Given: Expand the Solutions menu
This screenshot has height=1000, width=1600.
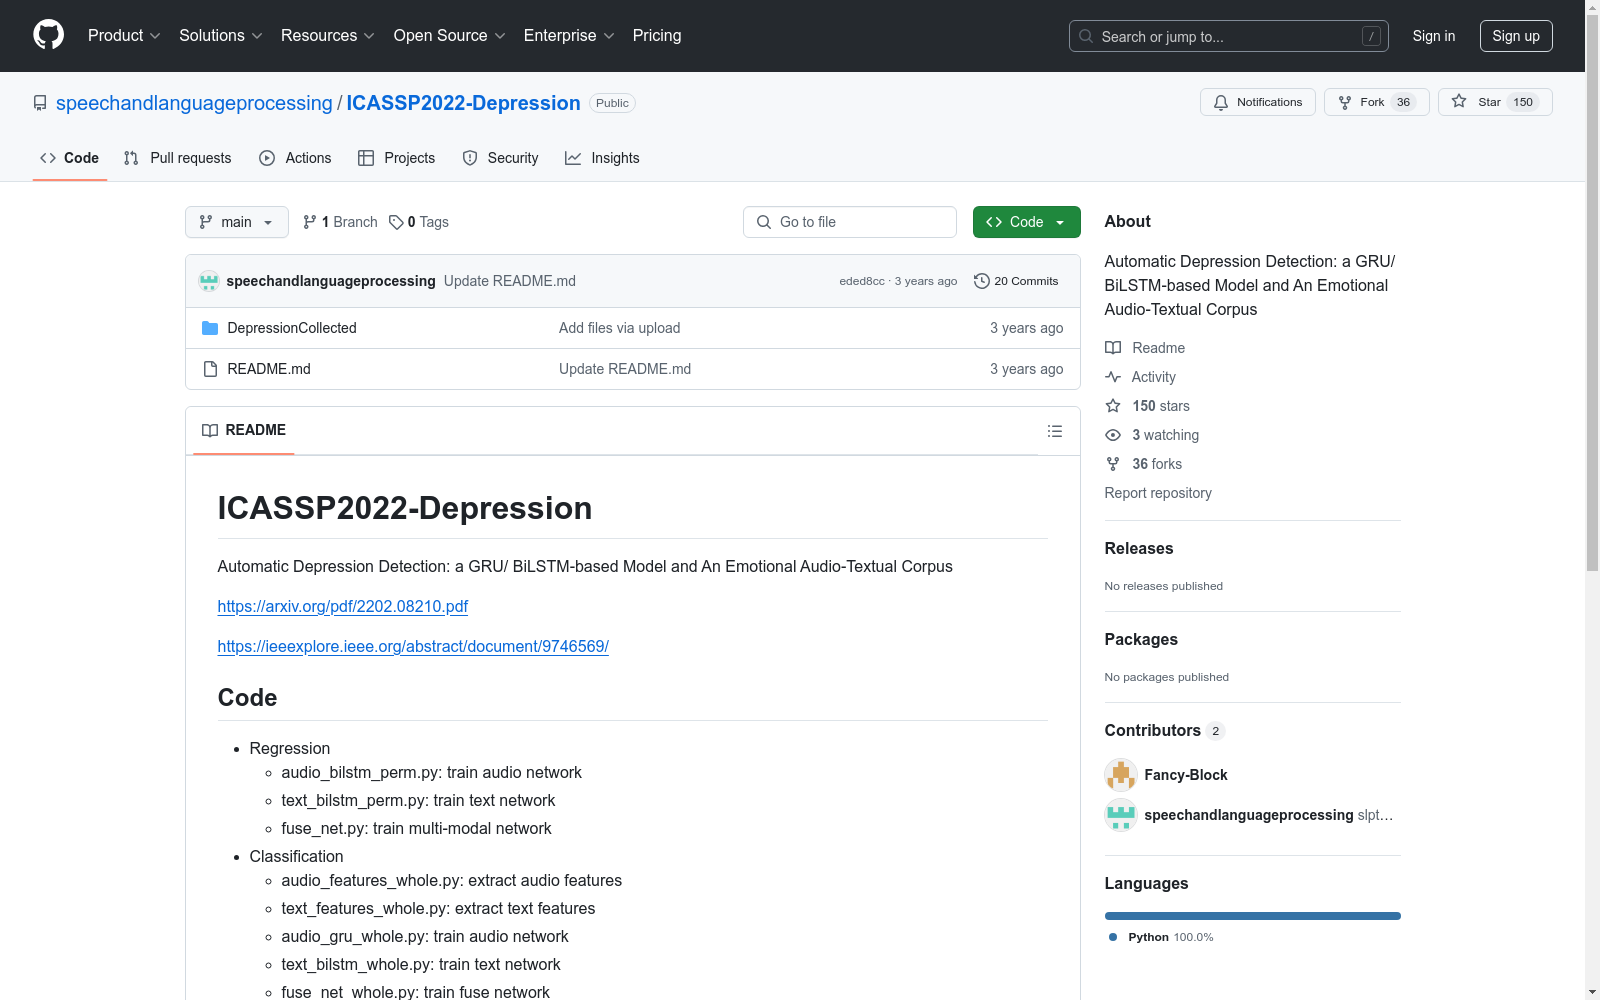Looking at the screenshot, I should coord(220,35).
